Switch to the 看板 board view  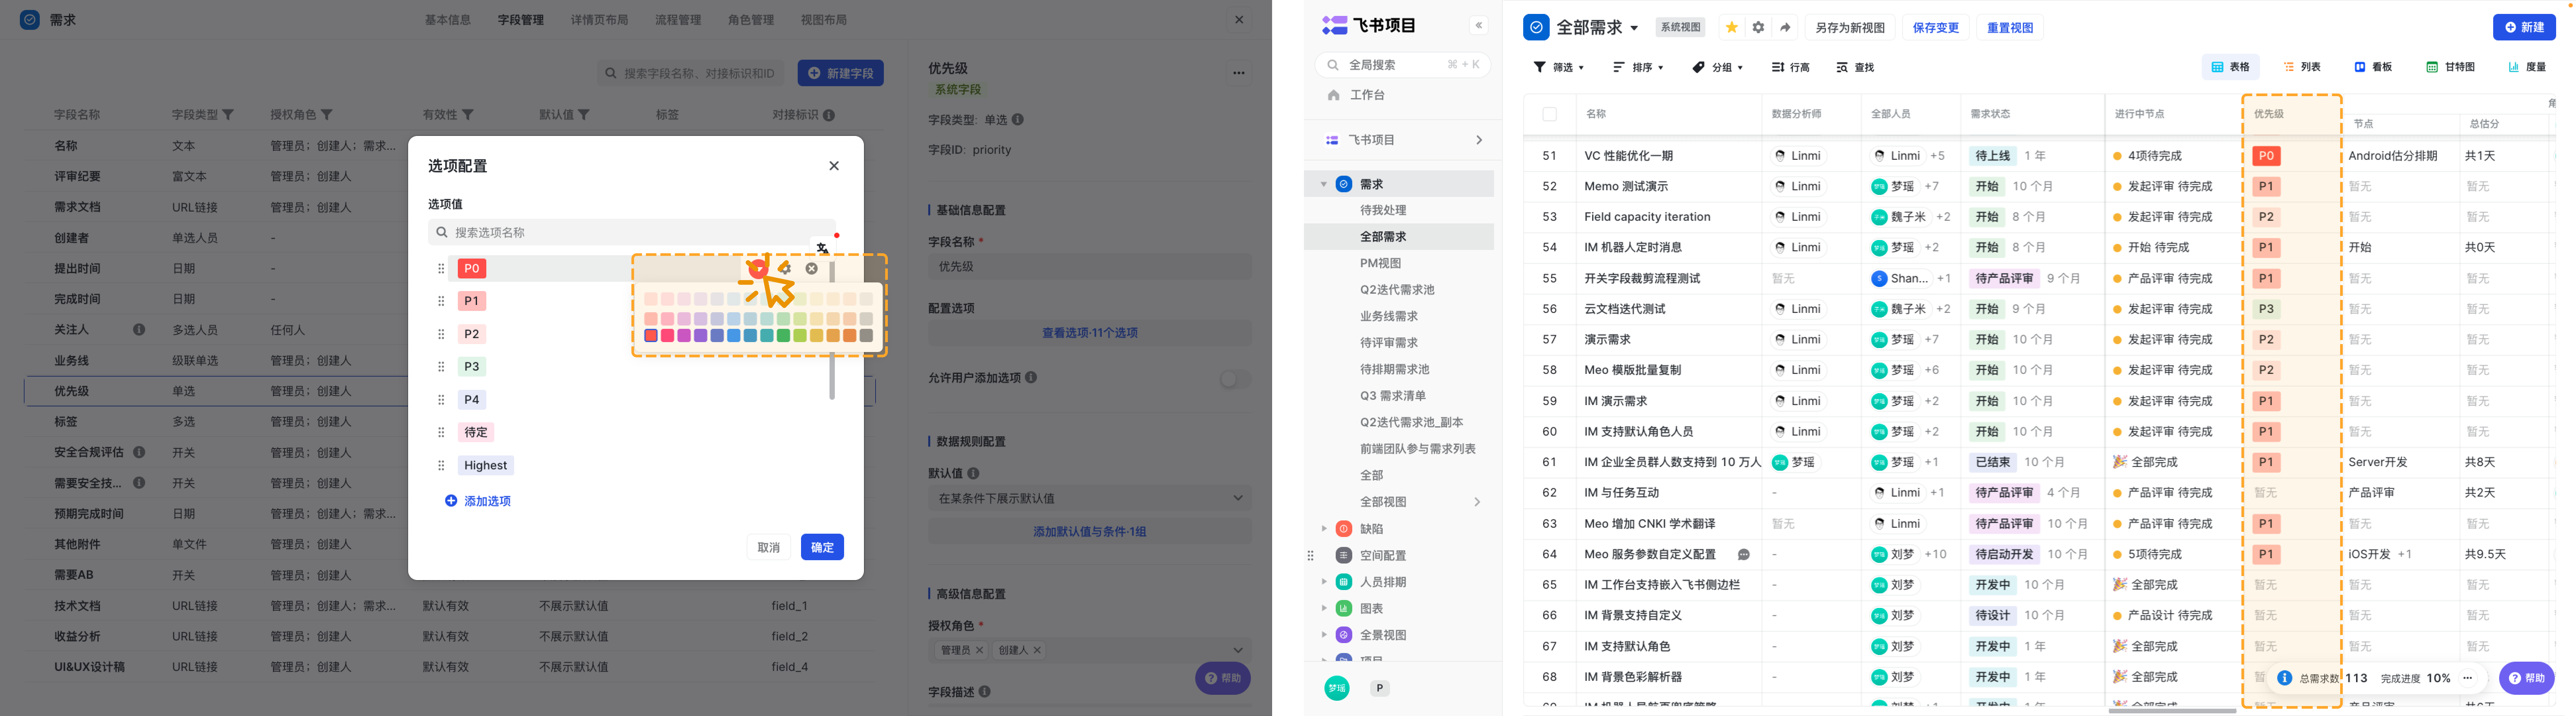click(2373, 67)
